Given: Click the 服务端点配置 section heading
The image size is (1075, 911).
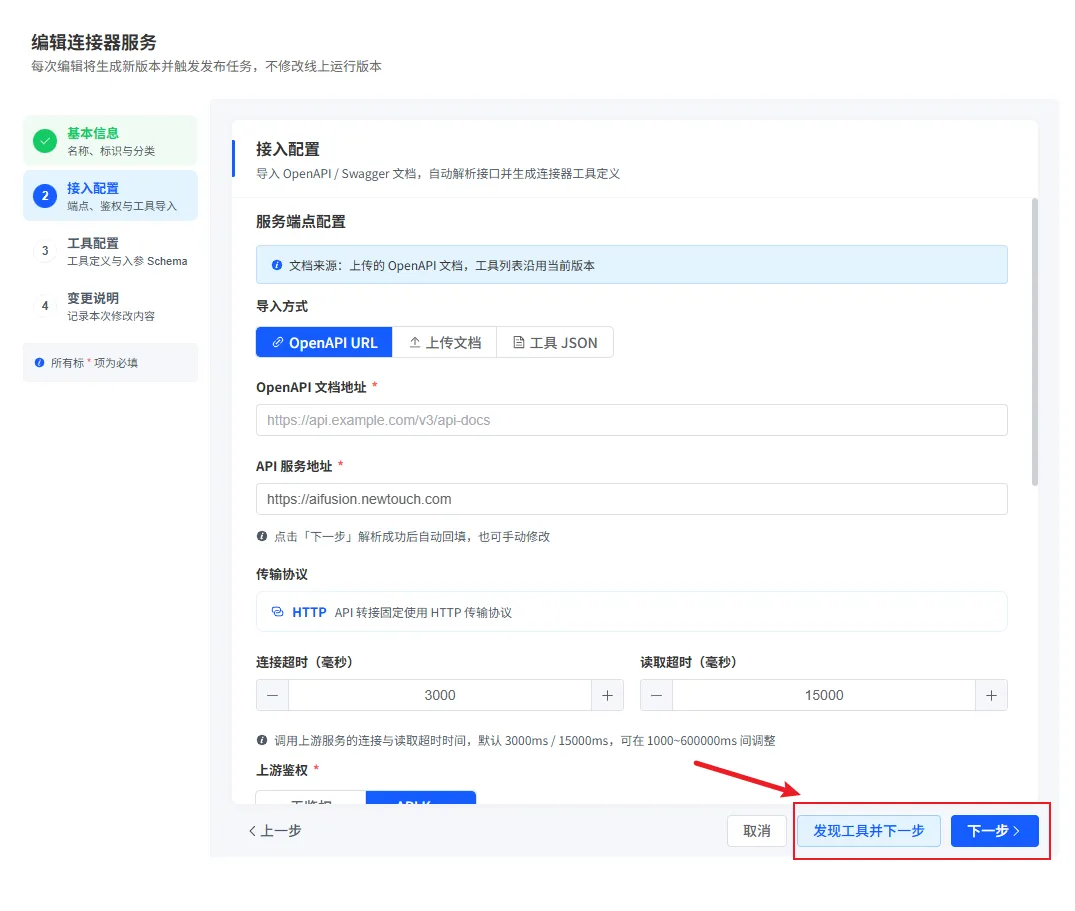Looking at the screenshot, I should (301, 222).
